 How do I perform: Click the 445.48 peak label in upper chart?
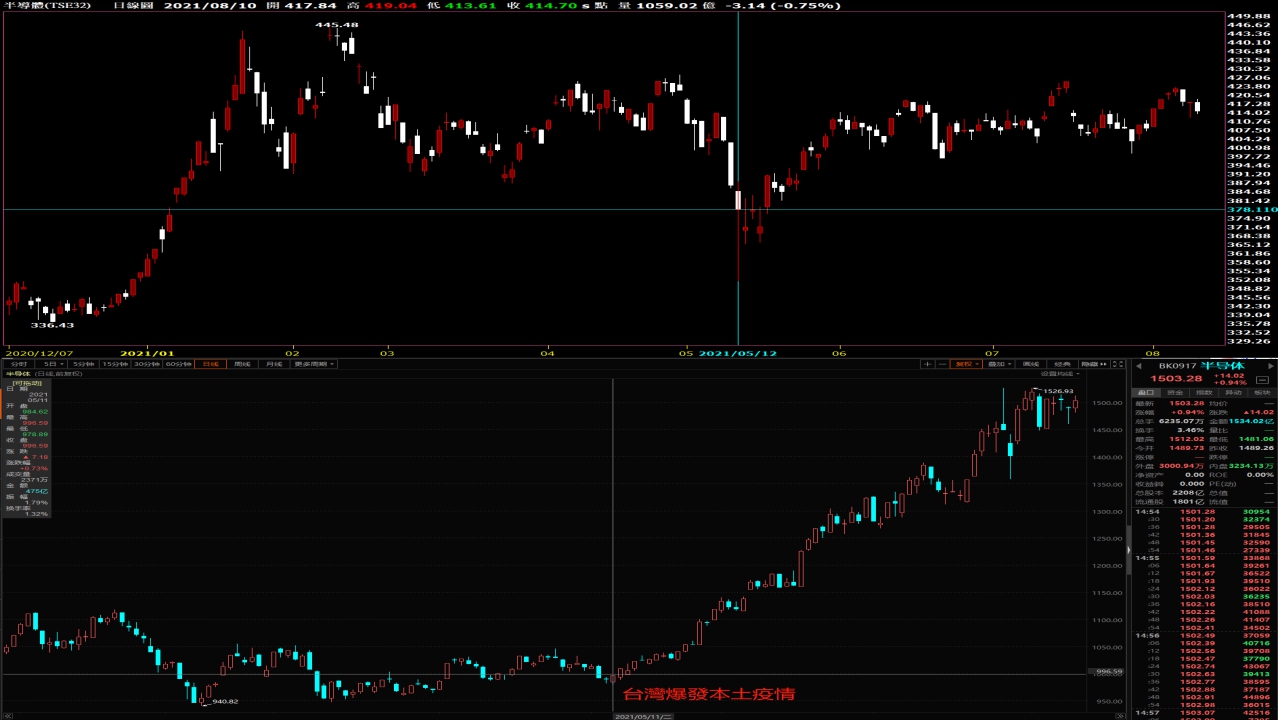(336, 25)
